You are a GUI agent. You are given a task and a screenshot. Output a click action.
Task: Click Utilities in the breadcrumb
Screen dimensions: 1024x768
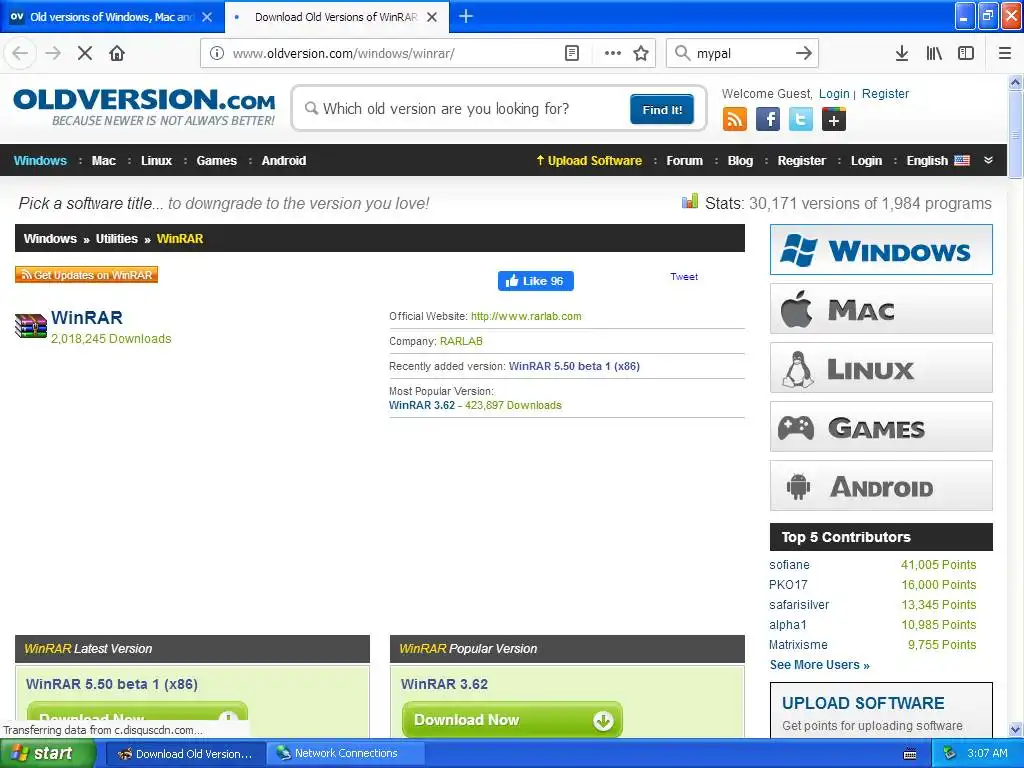(x=116, y=238)
